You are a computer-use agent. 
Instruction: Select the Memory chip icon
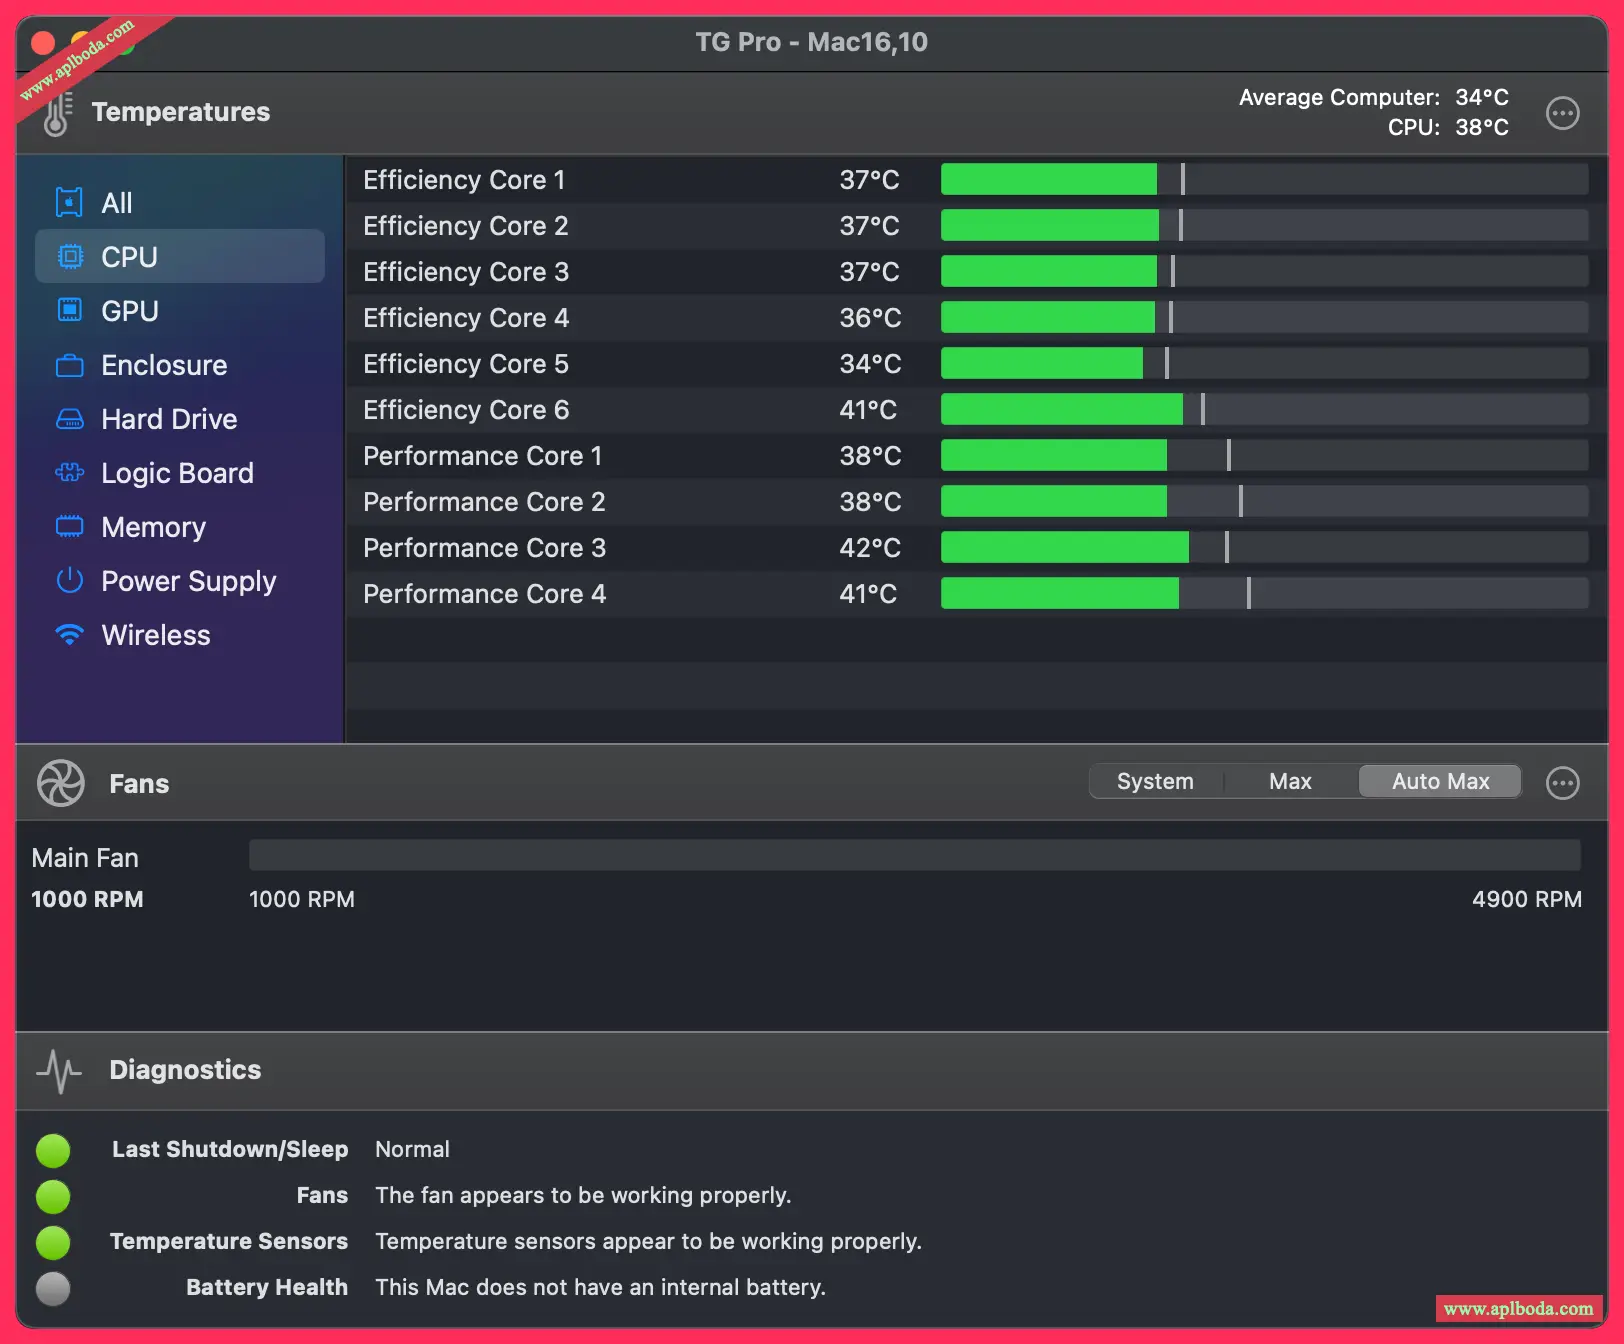point(69,527)
